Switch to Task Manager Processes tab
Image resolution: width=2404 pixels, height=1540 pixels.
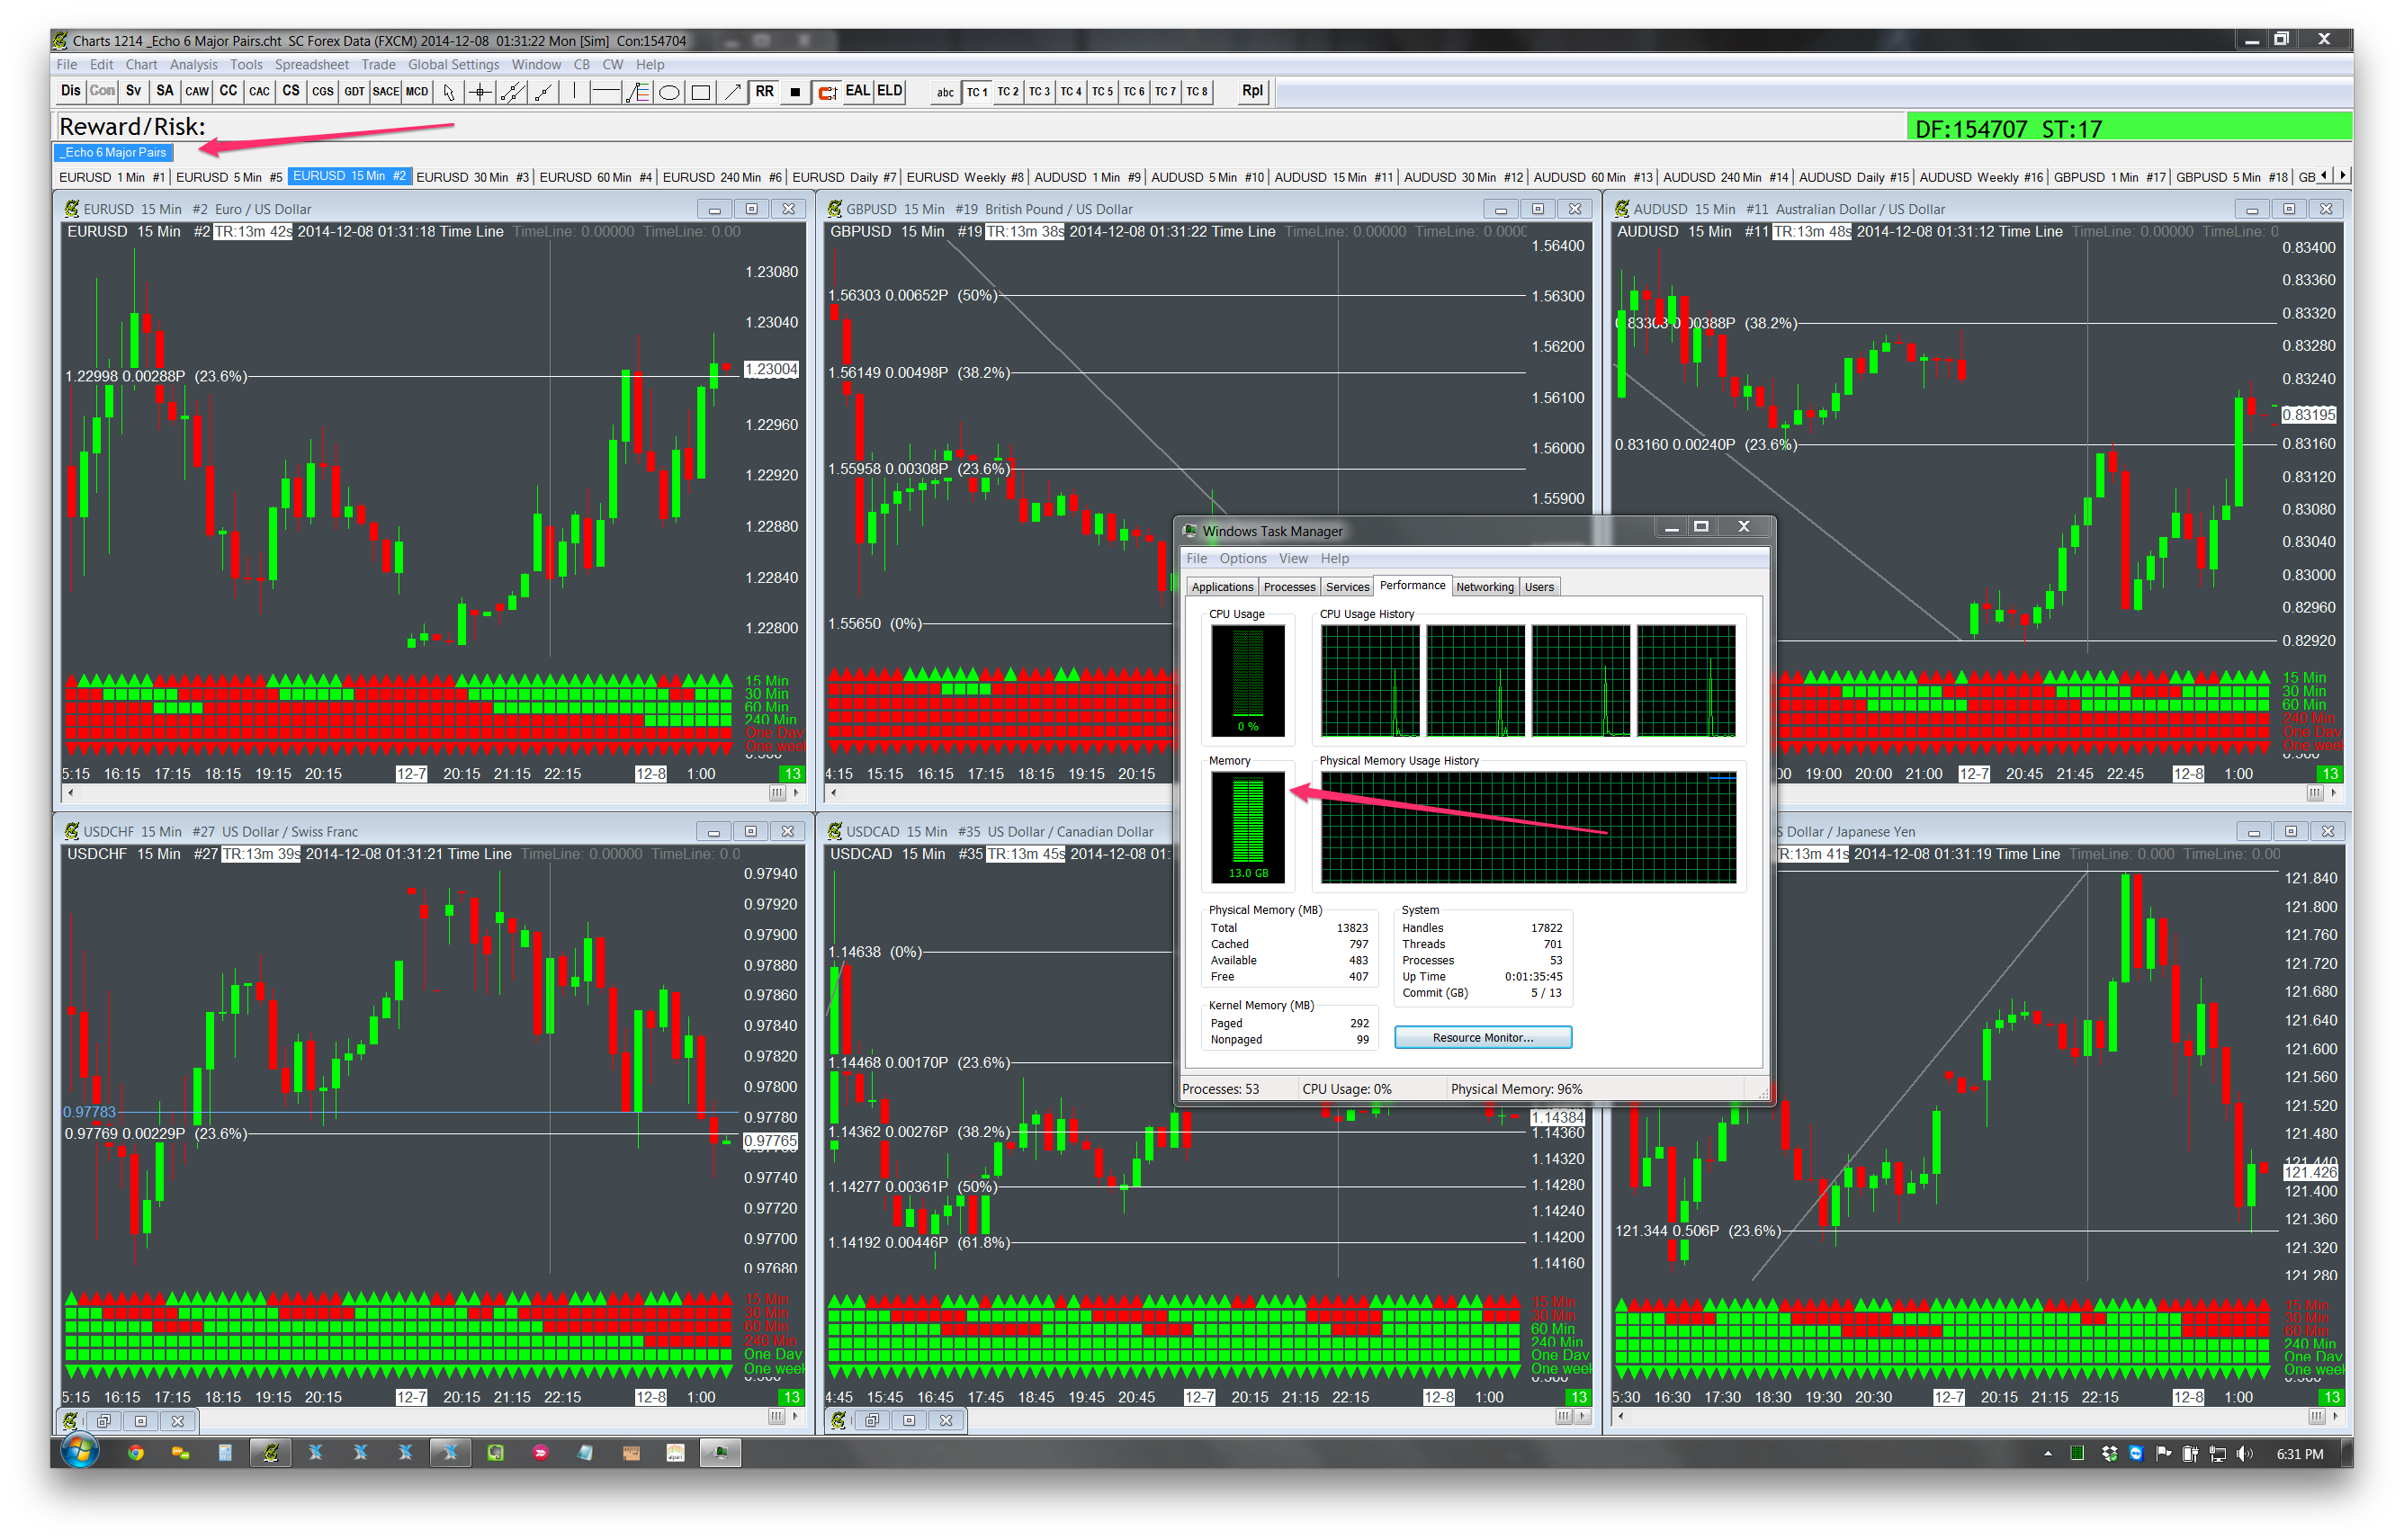1289,587
